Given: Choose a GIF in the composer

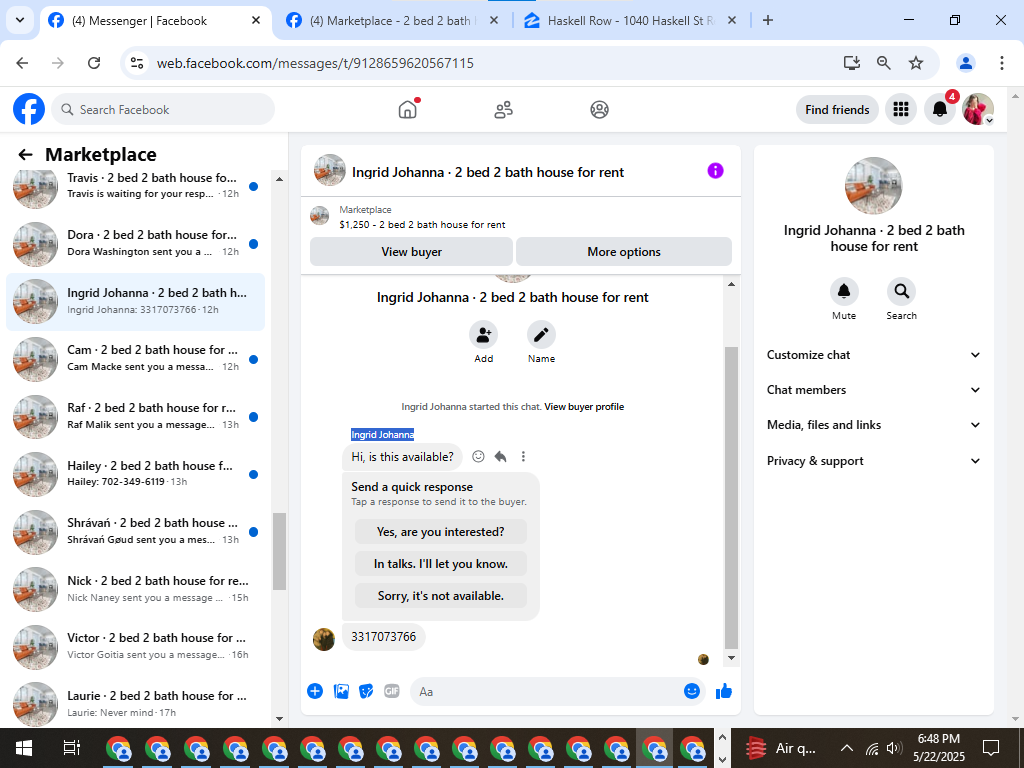Looking at the screenshot, I should (392, 691).
